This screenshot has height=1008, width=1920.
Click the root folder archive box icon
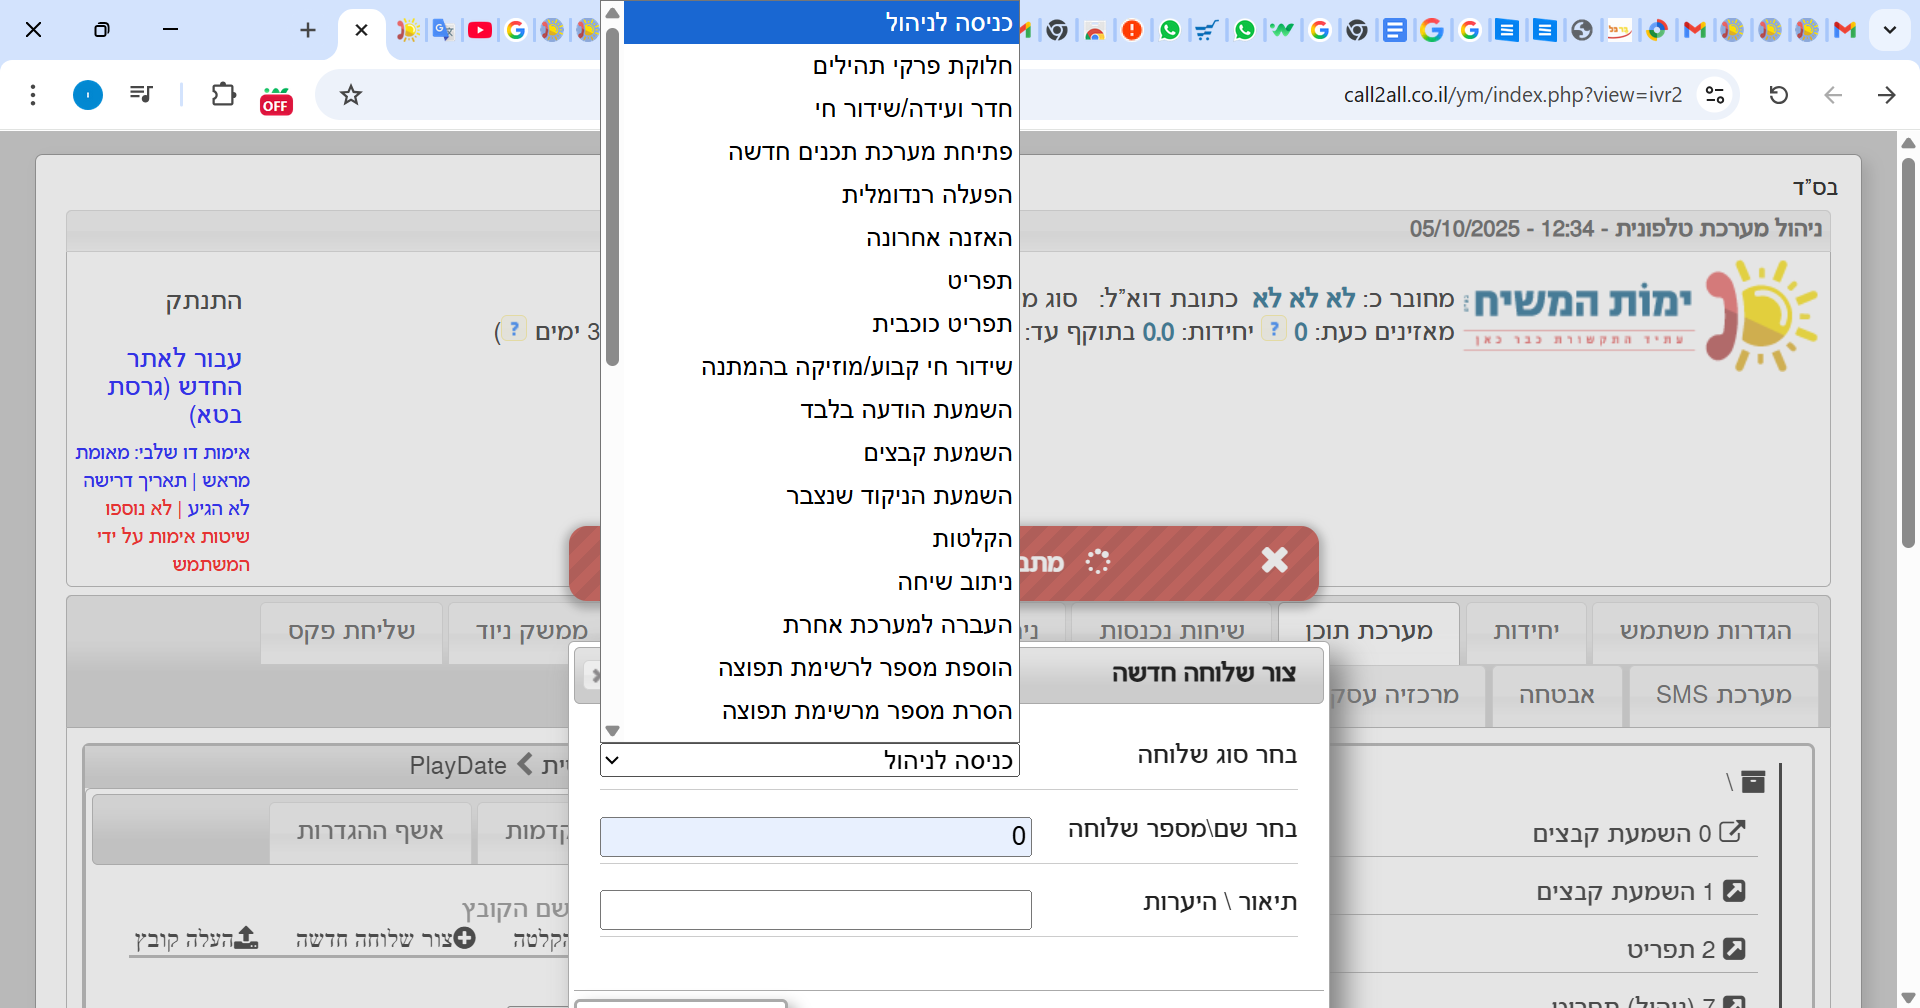[x=1752, y=782]
